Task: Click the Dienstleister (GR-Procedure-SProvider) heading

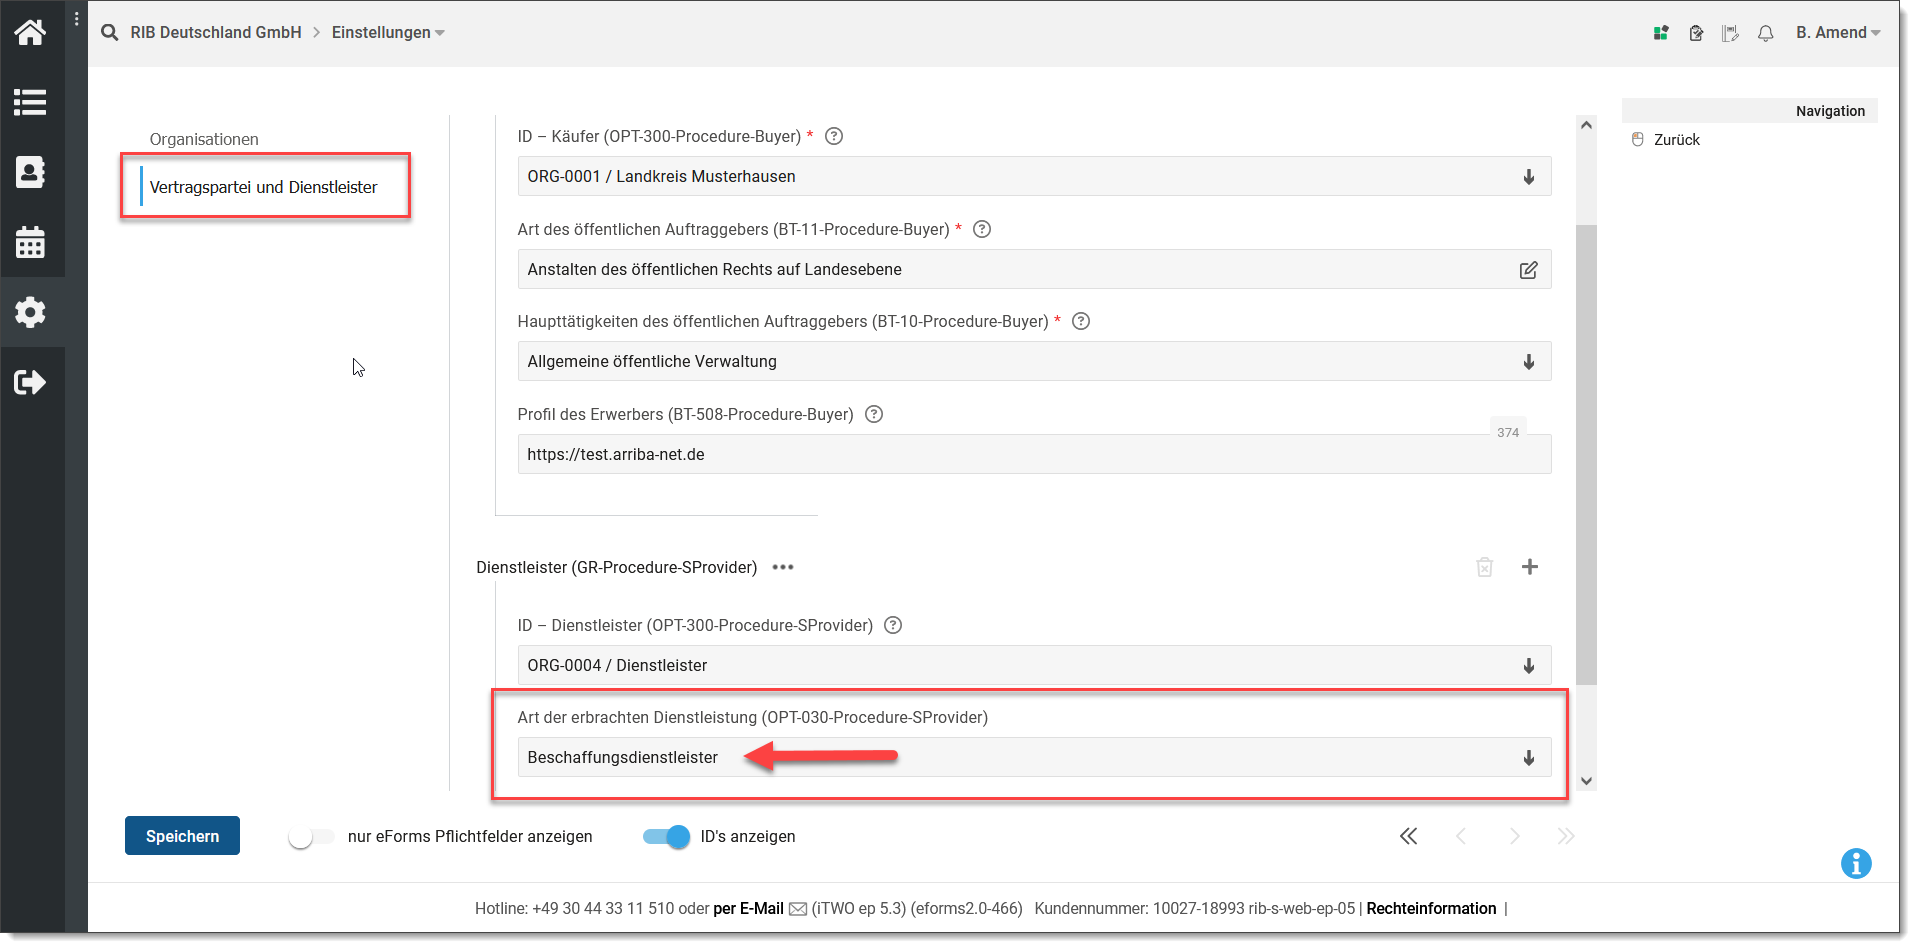Action: point(617,567)
